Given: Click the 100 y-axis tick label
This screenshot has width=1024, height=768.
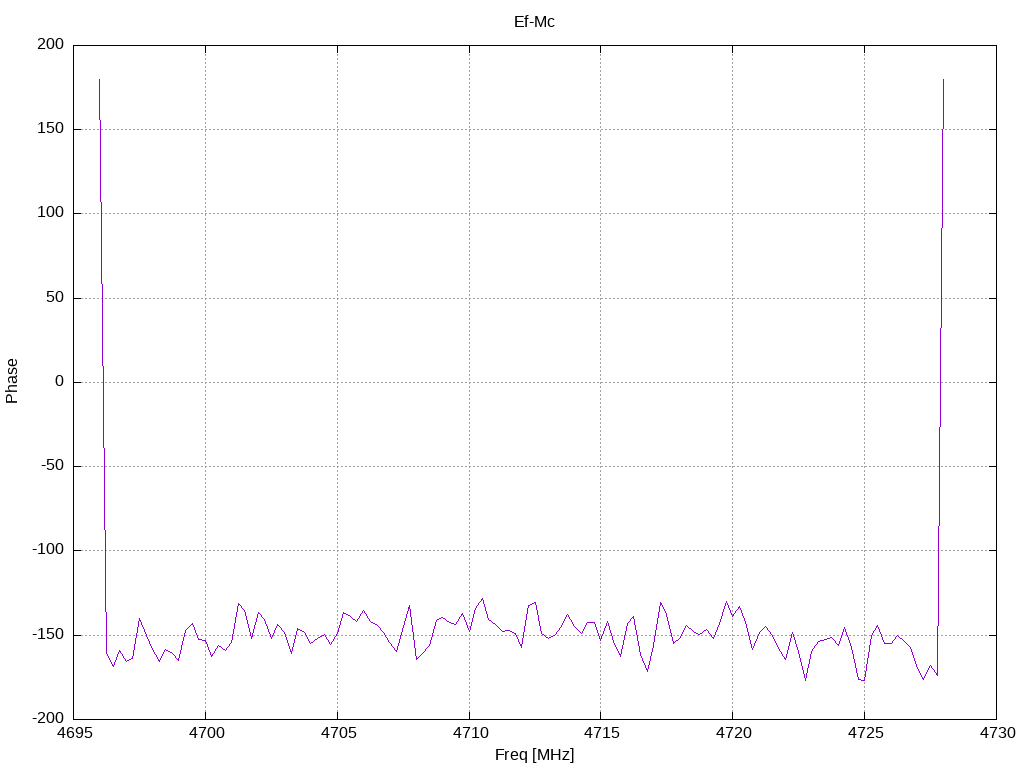Looking at the screenshot, I should click(51, 213).
